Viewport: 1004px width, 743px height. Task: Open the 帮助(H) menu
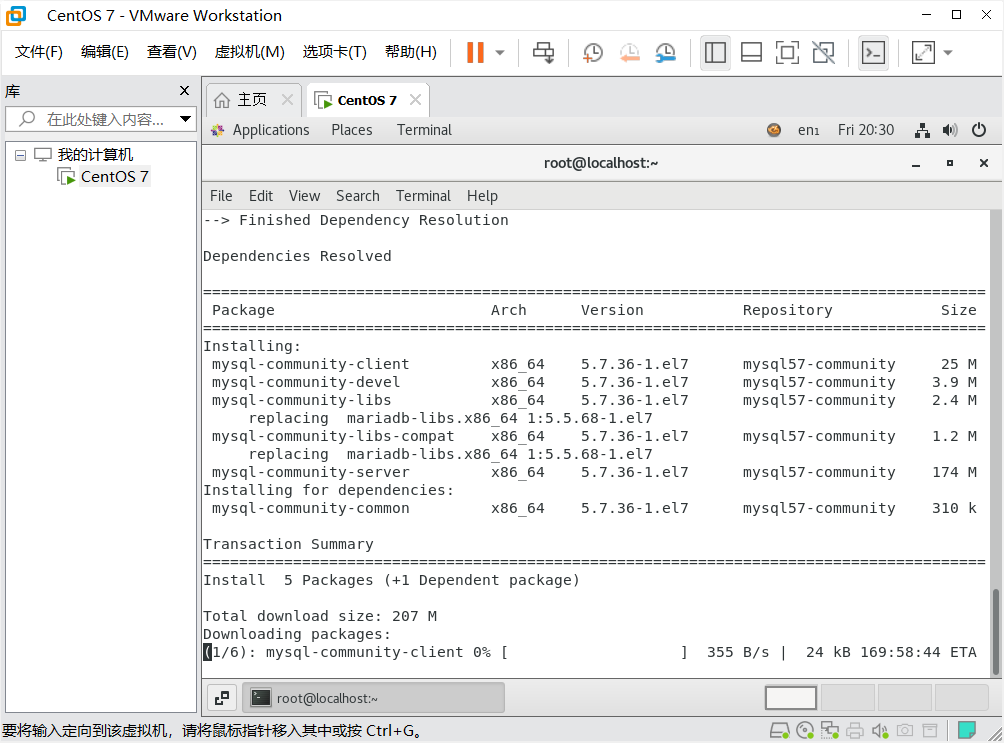pos(410,52)
